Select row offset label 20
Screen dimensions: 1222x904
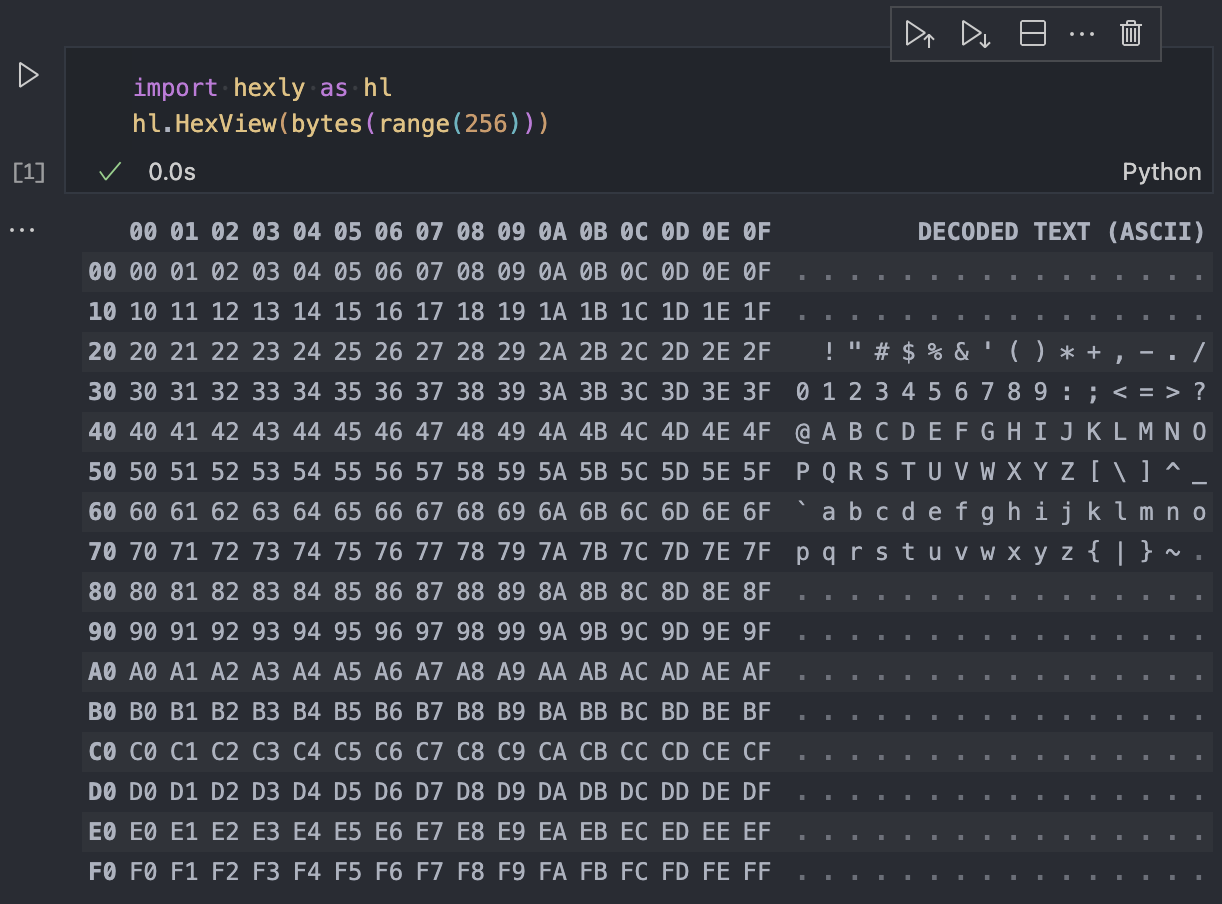[102, 352]
